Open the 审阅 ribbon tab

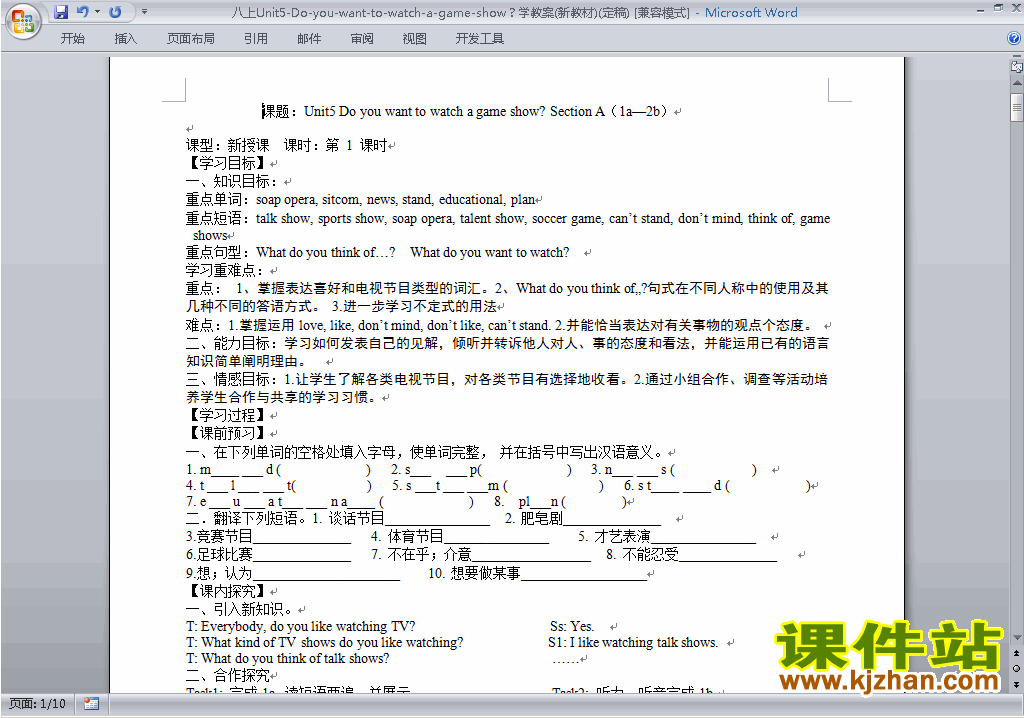coord(362,39)
